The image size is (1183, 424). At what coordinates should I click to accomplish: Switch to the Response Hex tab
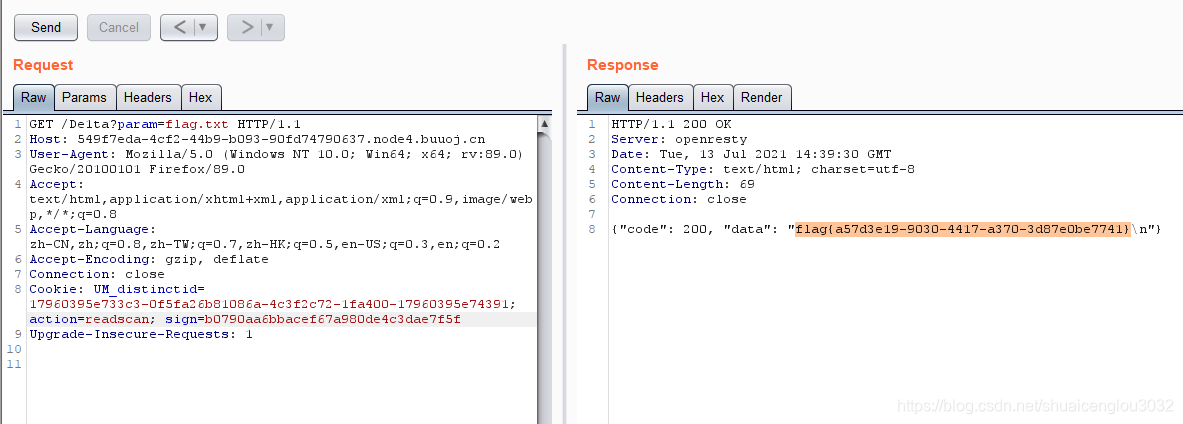pyautogui.click(x=712, y=97)
